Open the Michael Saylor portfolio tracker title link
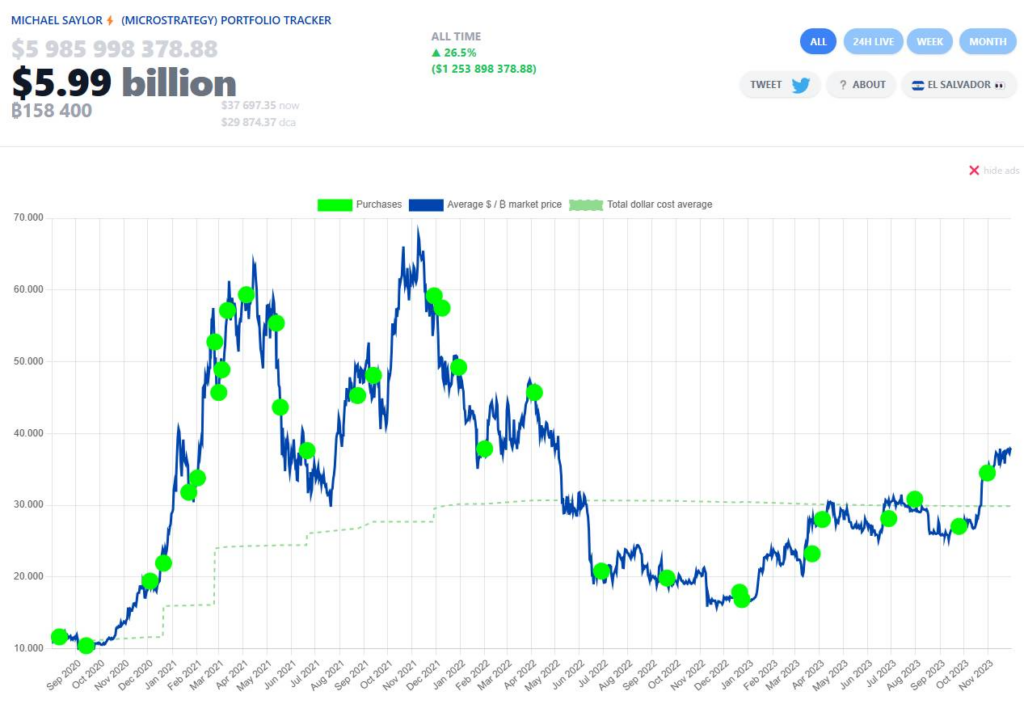The height and width of the screenshot is (704, 1024). (170, 21)
